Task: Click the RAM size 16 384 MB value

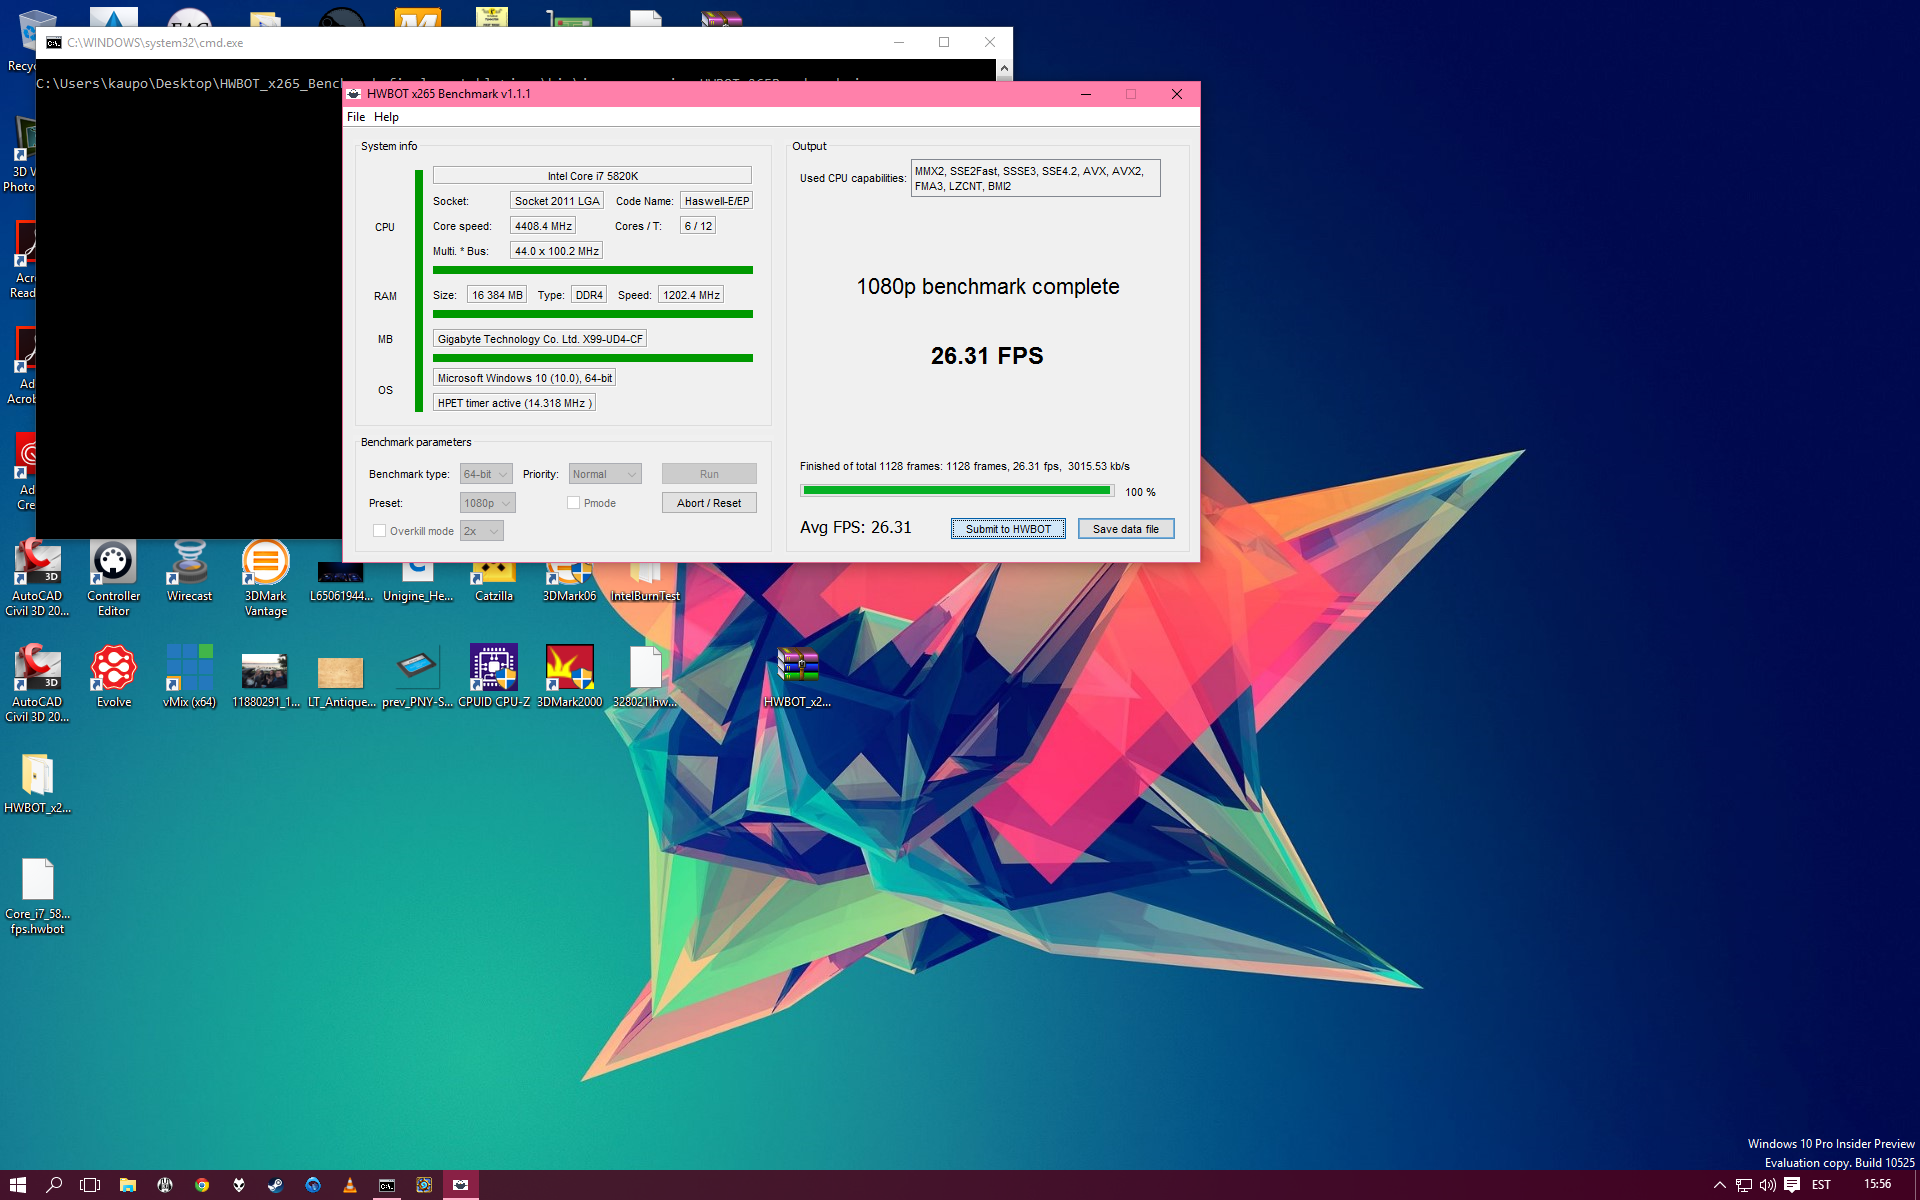Action: click(497, 295)
